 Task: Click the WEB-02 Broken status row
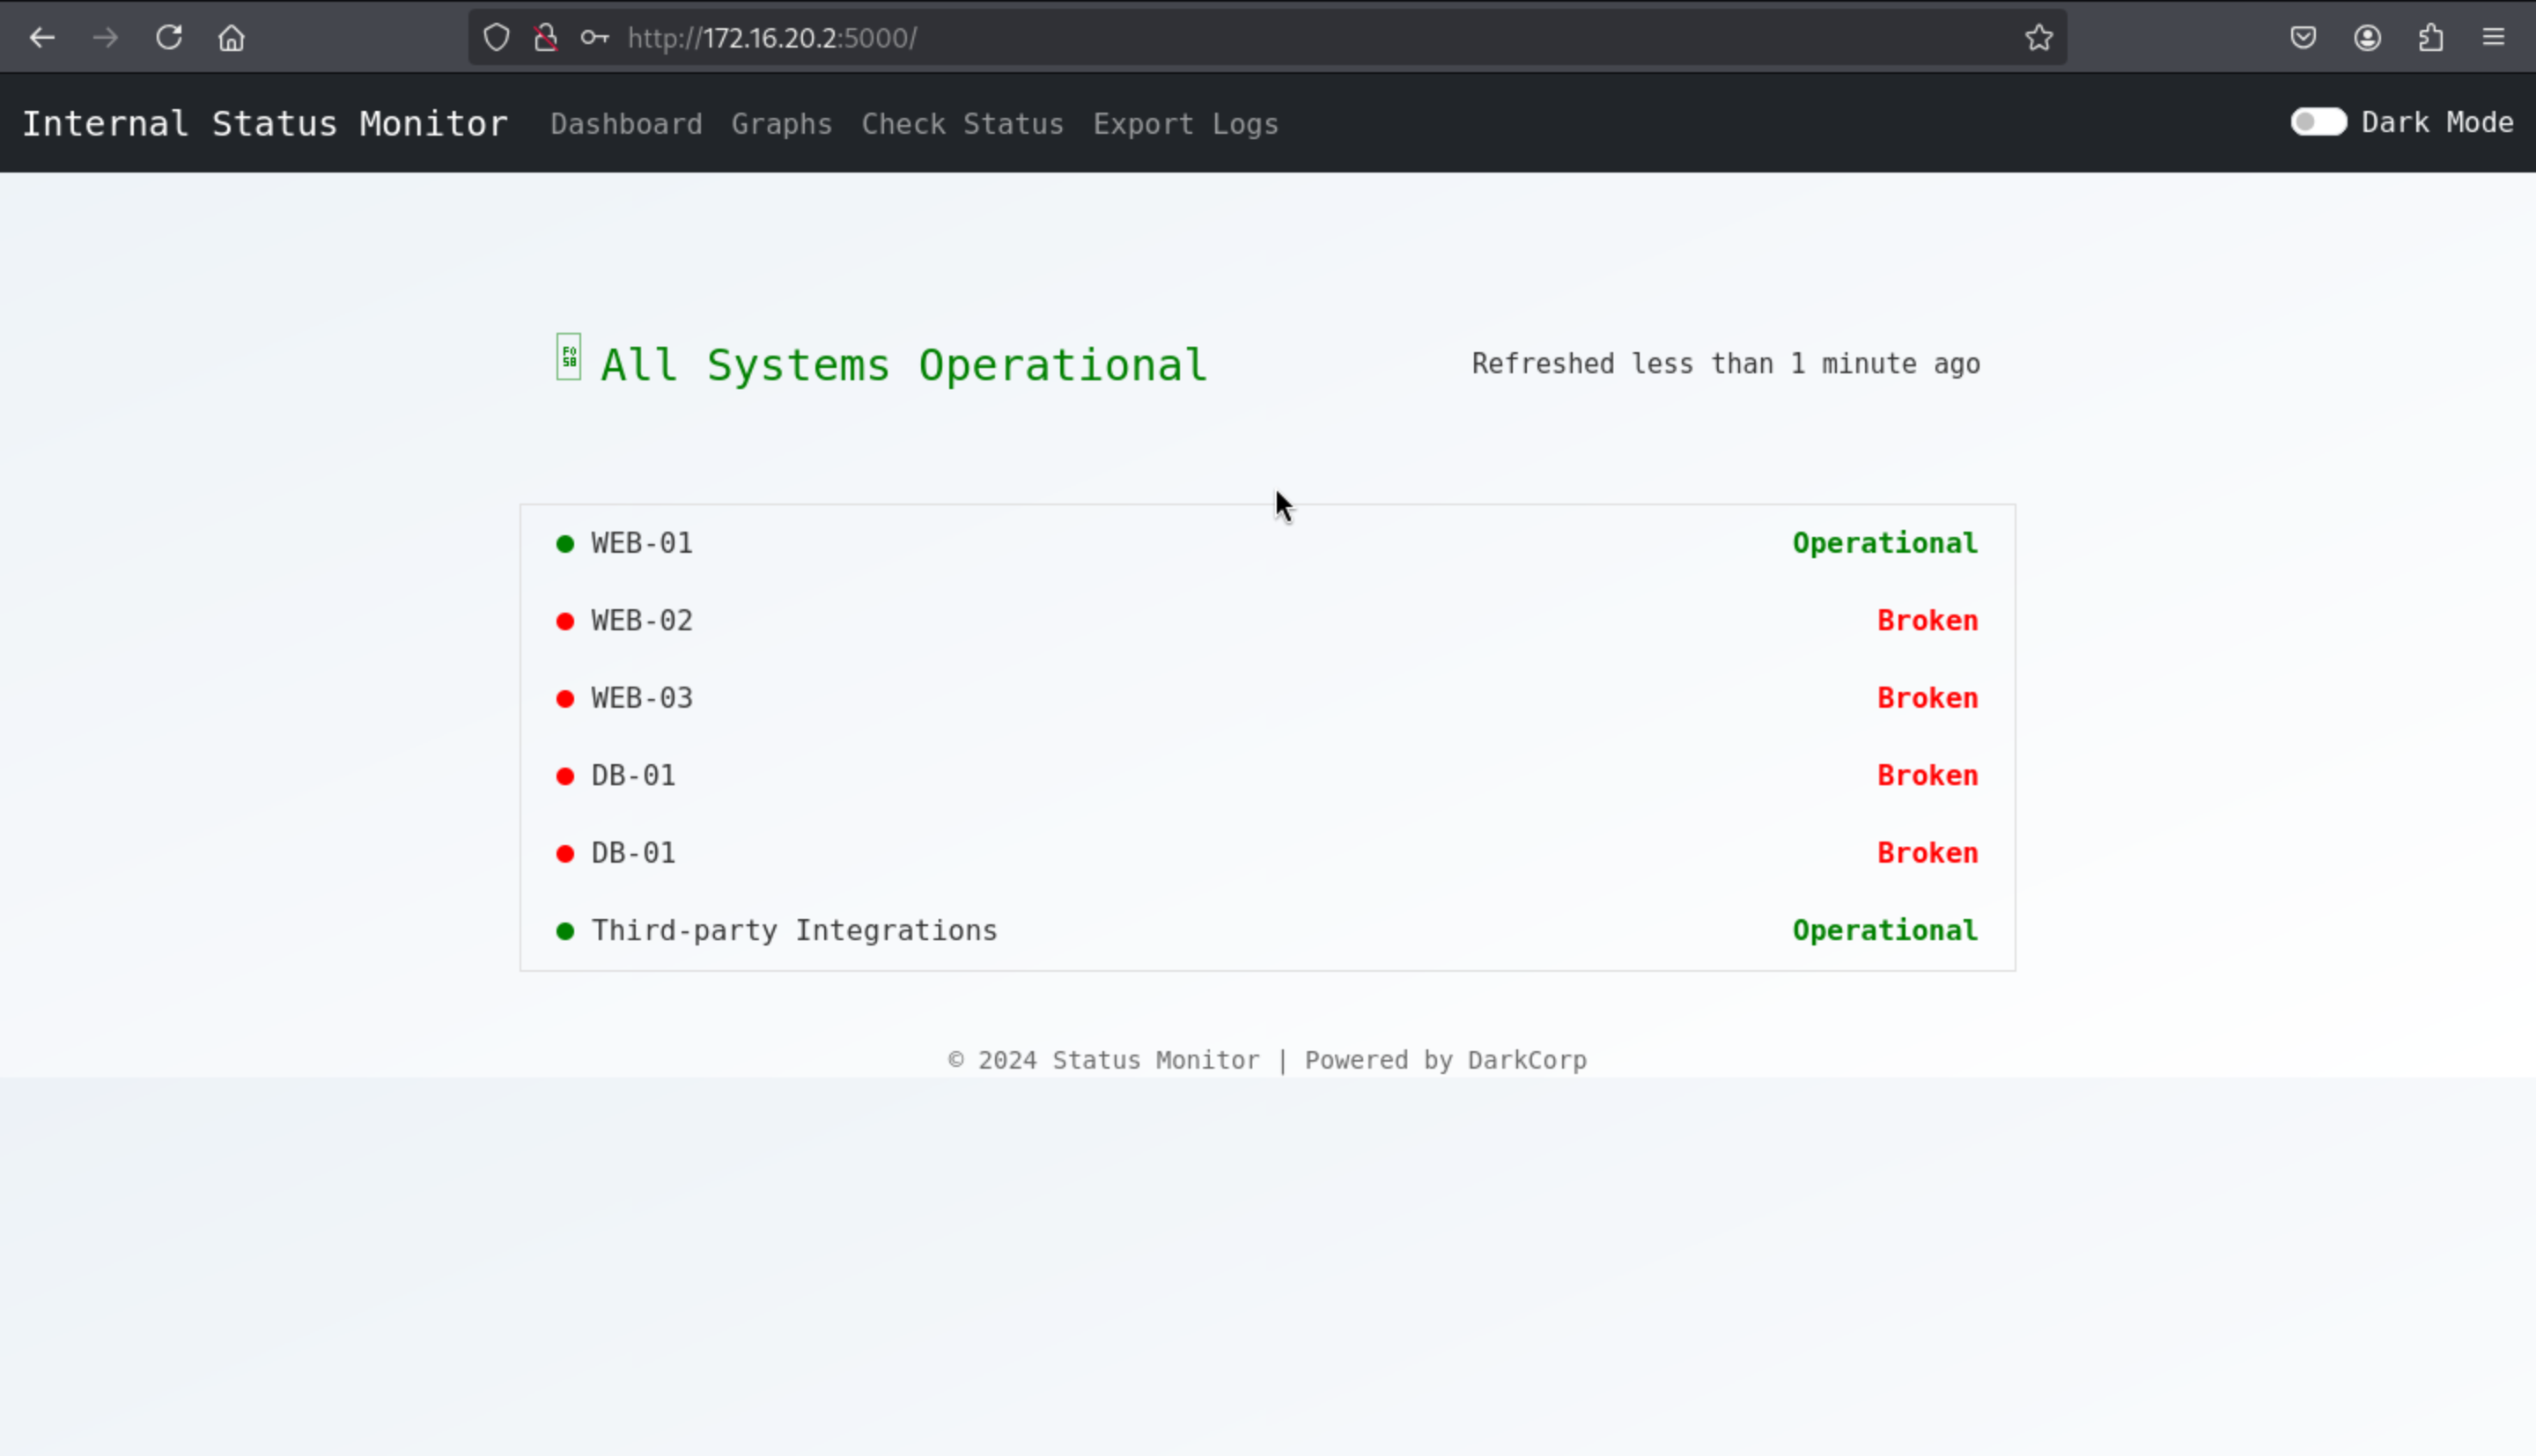(1266, 621)
